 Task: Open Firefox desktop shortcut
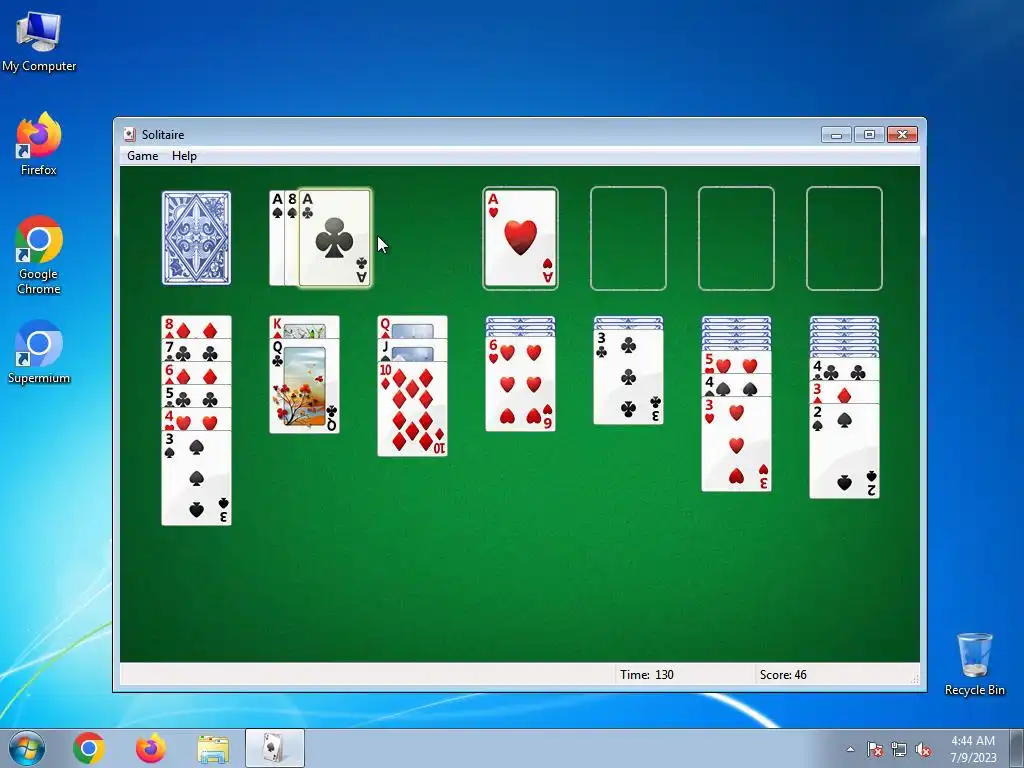(x=39, y=144)
